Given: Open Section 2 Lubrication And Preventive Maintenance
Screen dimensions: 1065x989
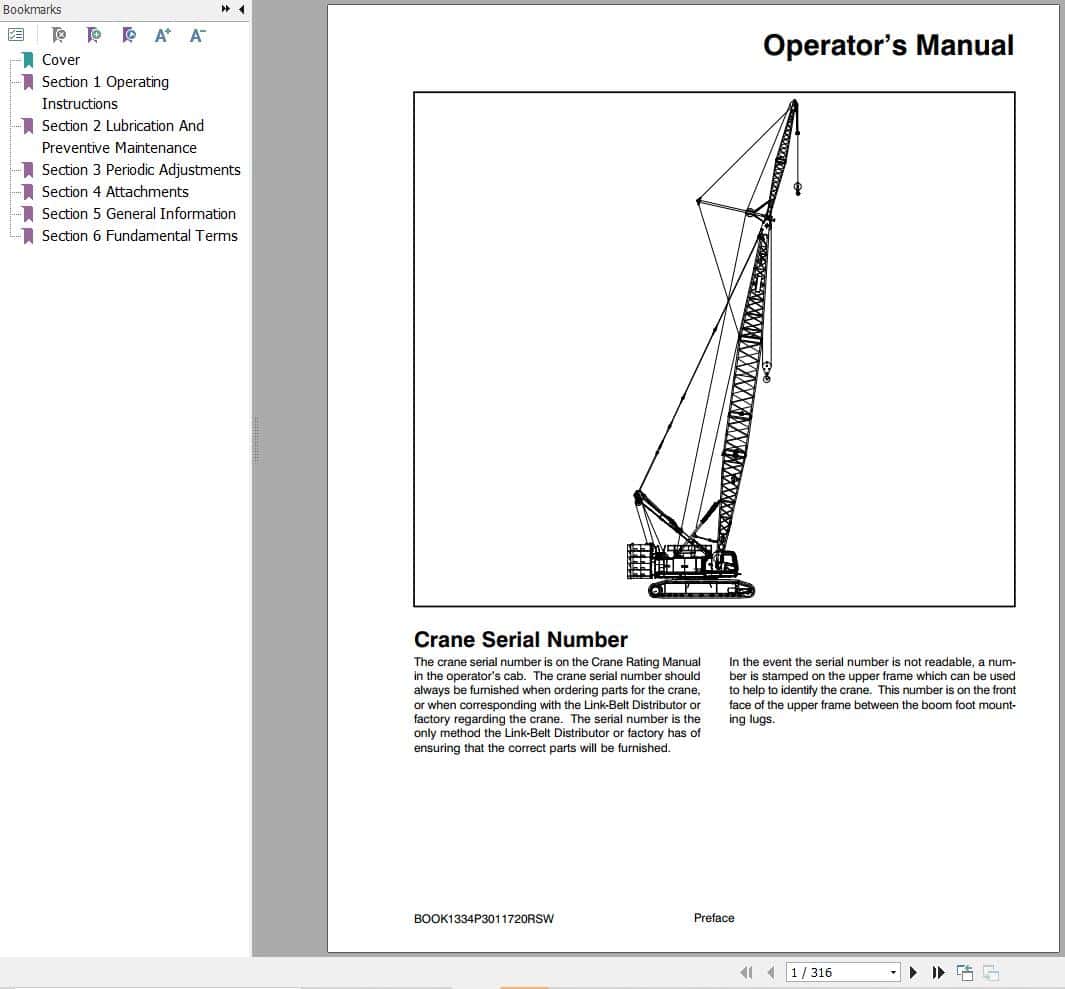Looking at the screenshot, I should pos(122,126).
